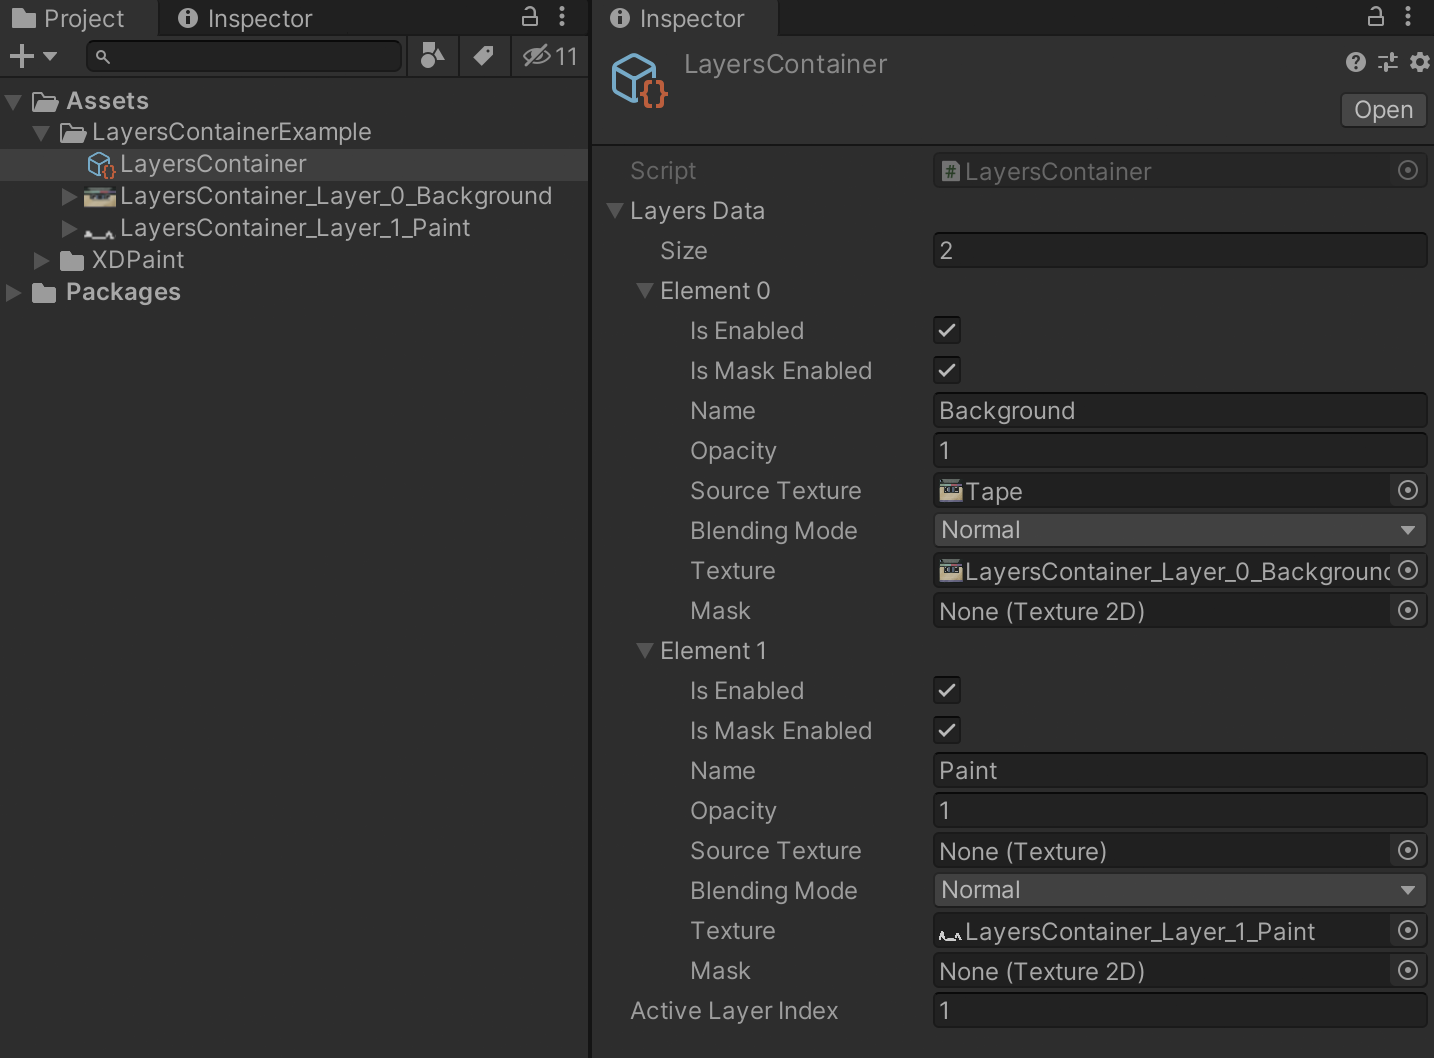Open object picker for Element 0 Source Texture

pyautogui.click(x=1408, y=490)
